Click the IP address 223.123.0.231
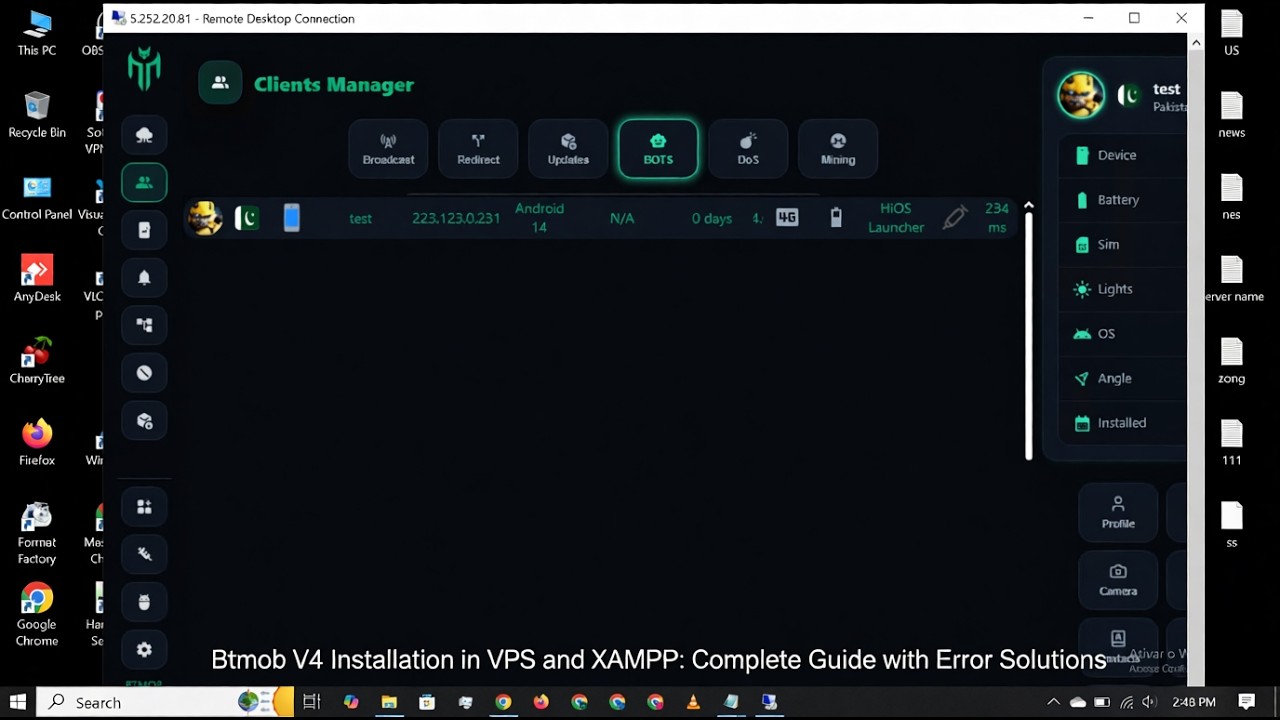Viewport: 1280px width, 720px height. [456, 218]
